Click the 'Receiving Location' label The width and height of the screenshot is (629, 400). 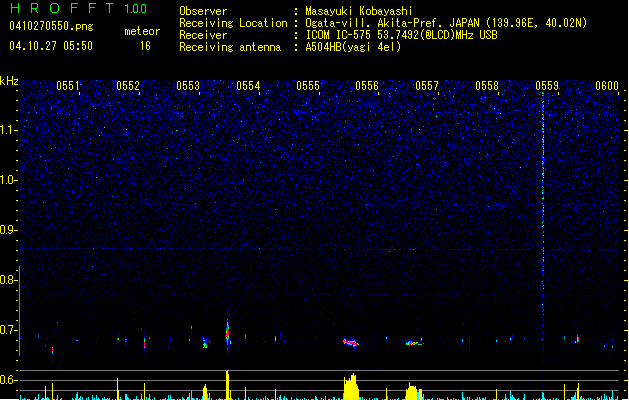click(x=233, y=23)
